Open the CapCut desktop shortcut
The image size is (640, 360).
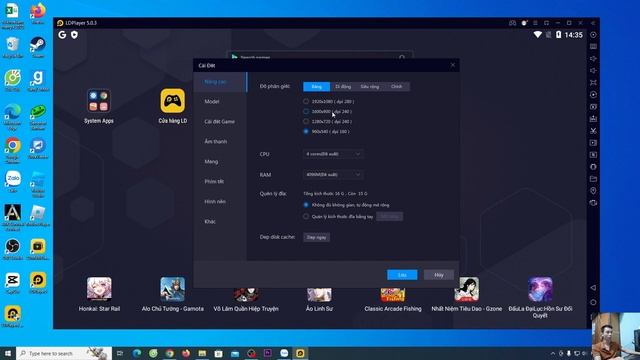point(13,282)
